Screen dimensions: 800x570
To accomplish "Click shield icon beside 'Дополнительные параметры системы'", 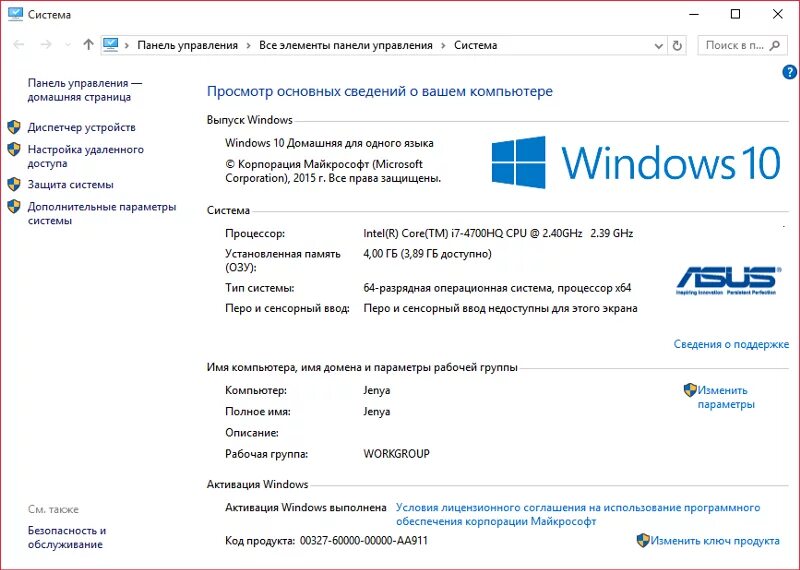I will coord(14,207).
